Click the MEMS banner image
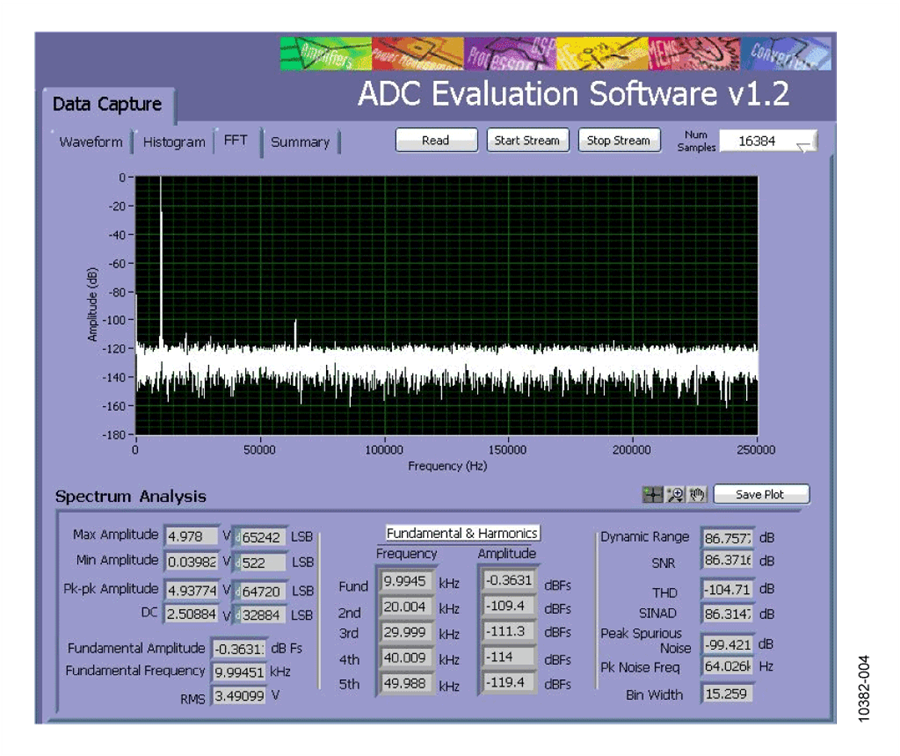Screen dimensions: 900x756 tap(694, 54)
